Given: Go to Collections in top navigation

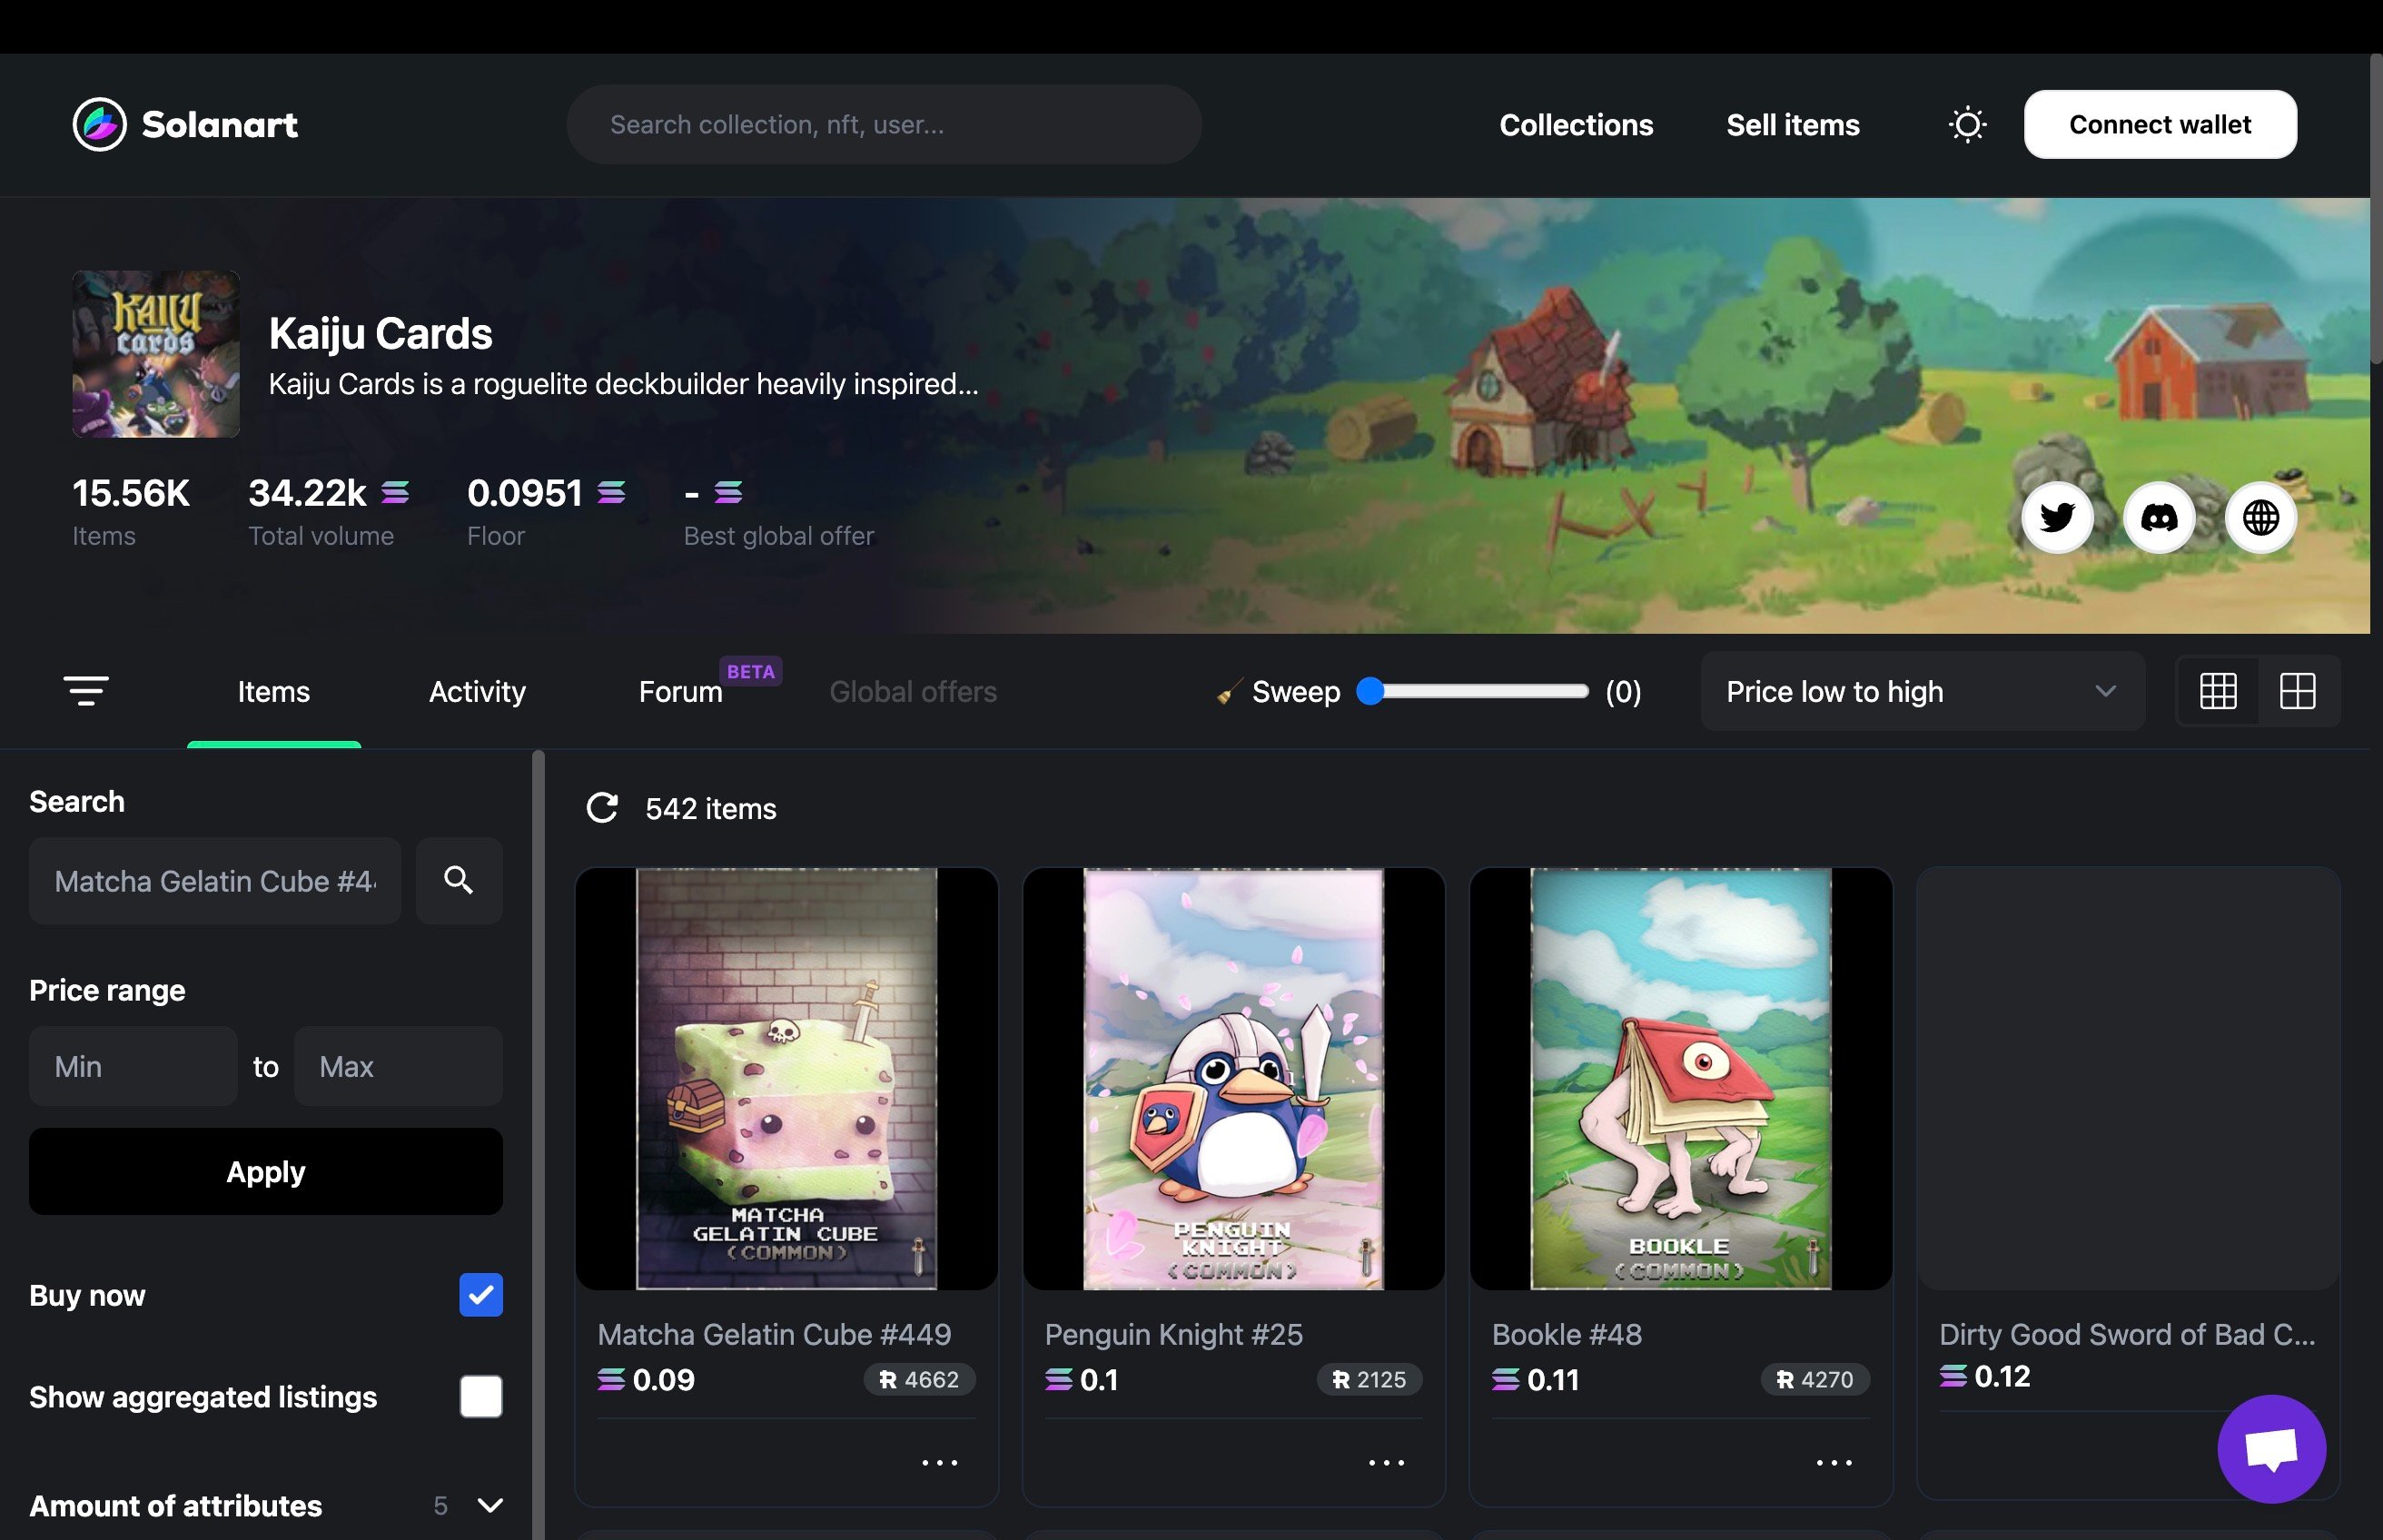Looking at the screenshot, I should [1576, 125].
